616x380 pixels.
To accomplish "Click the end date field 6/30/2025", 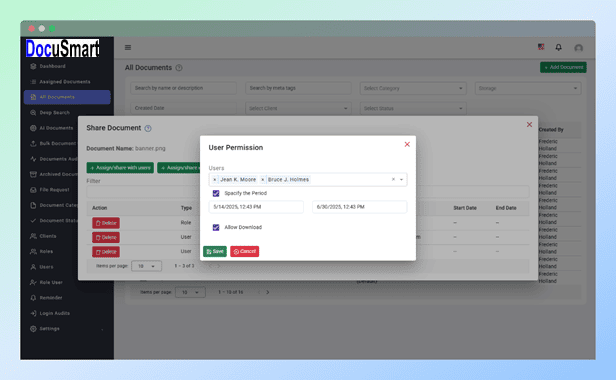I will [359, 207].
